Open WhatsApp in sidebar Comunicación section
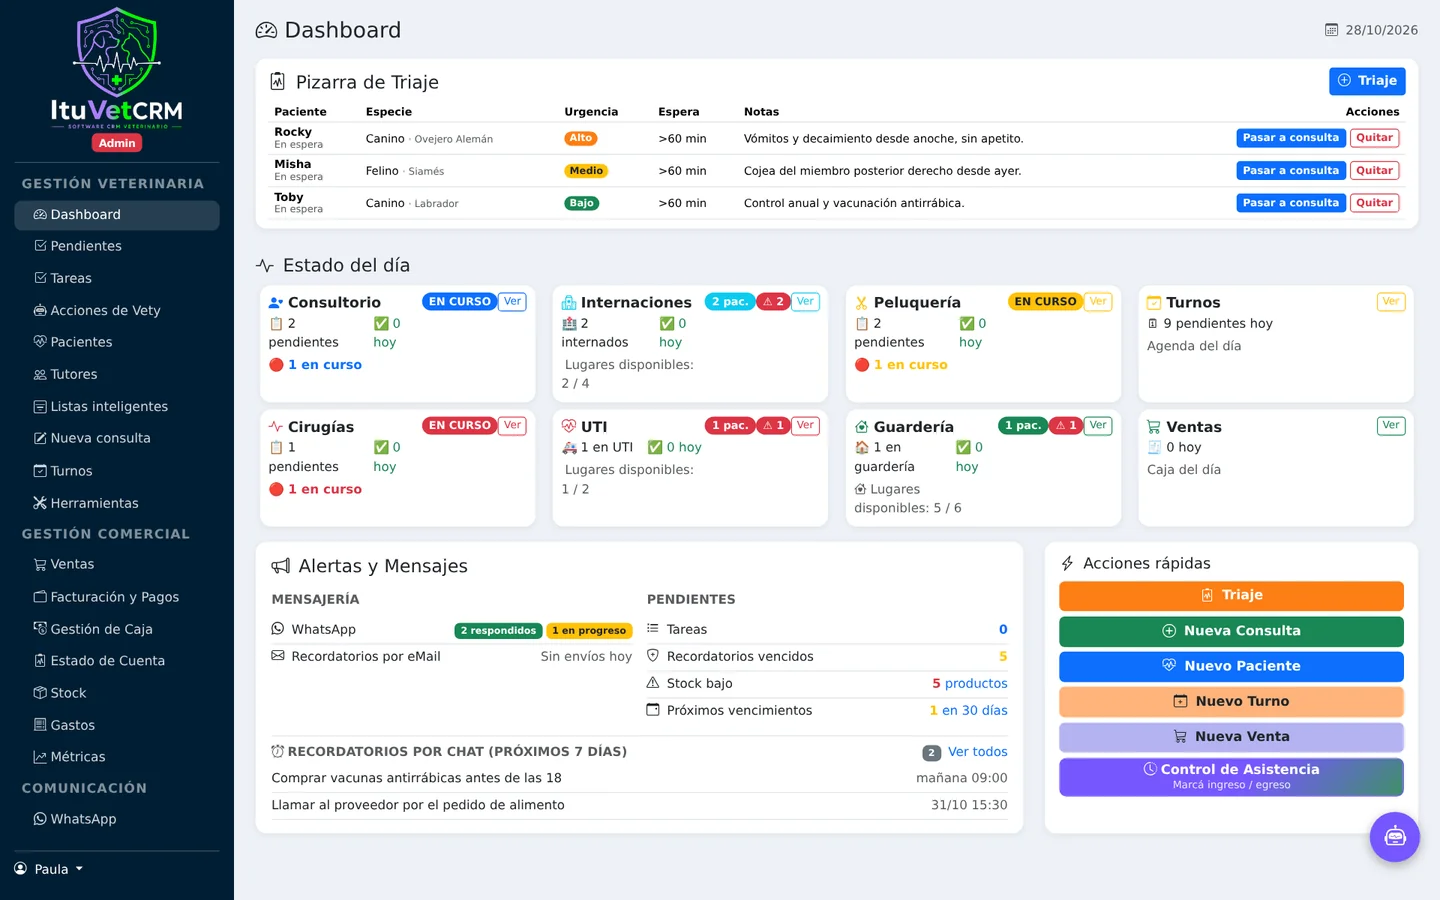Image resolution: width=1440 pixels, height=900 pixels. click(x=117, y=819)
